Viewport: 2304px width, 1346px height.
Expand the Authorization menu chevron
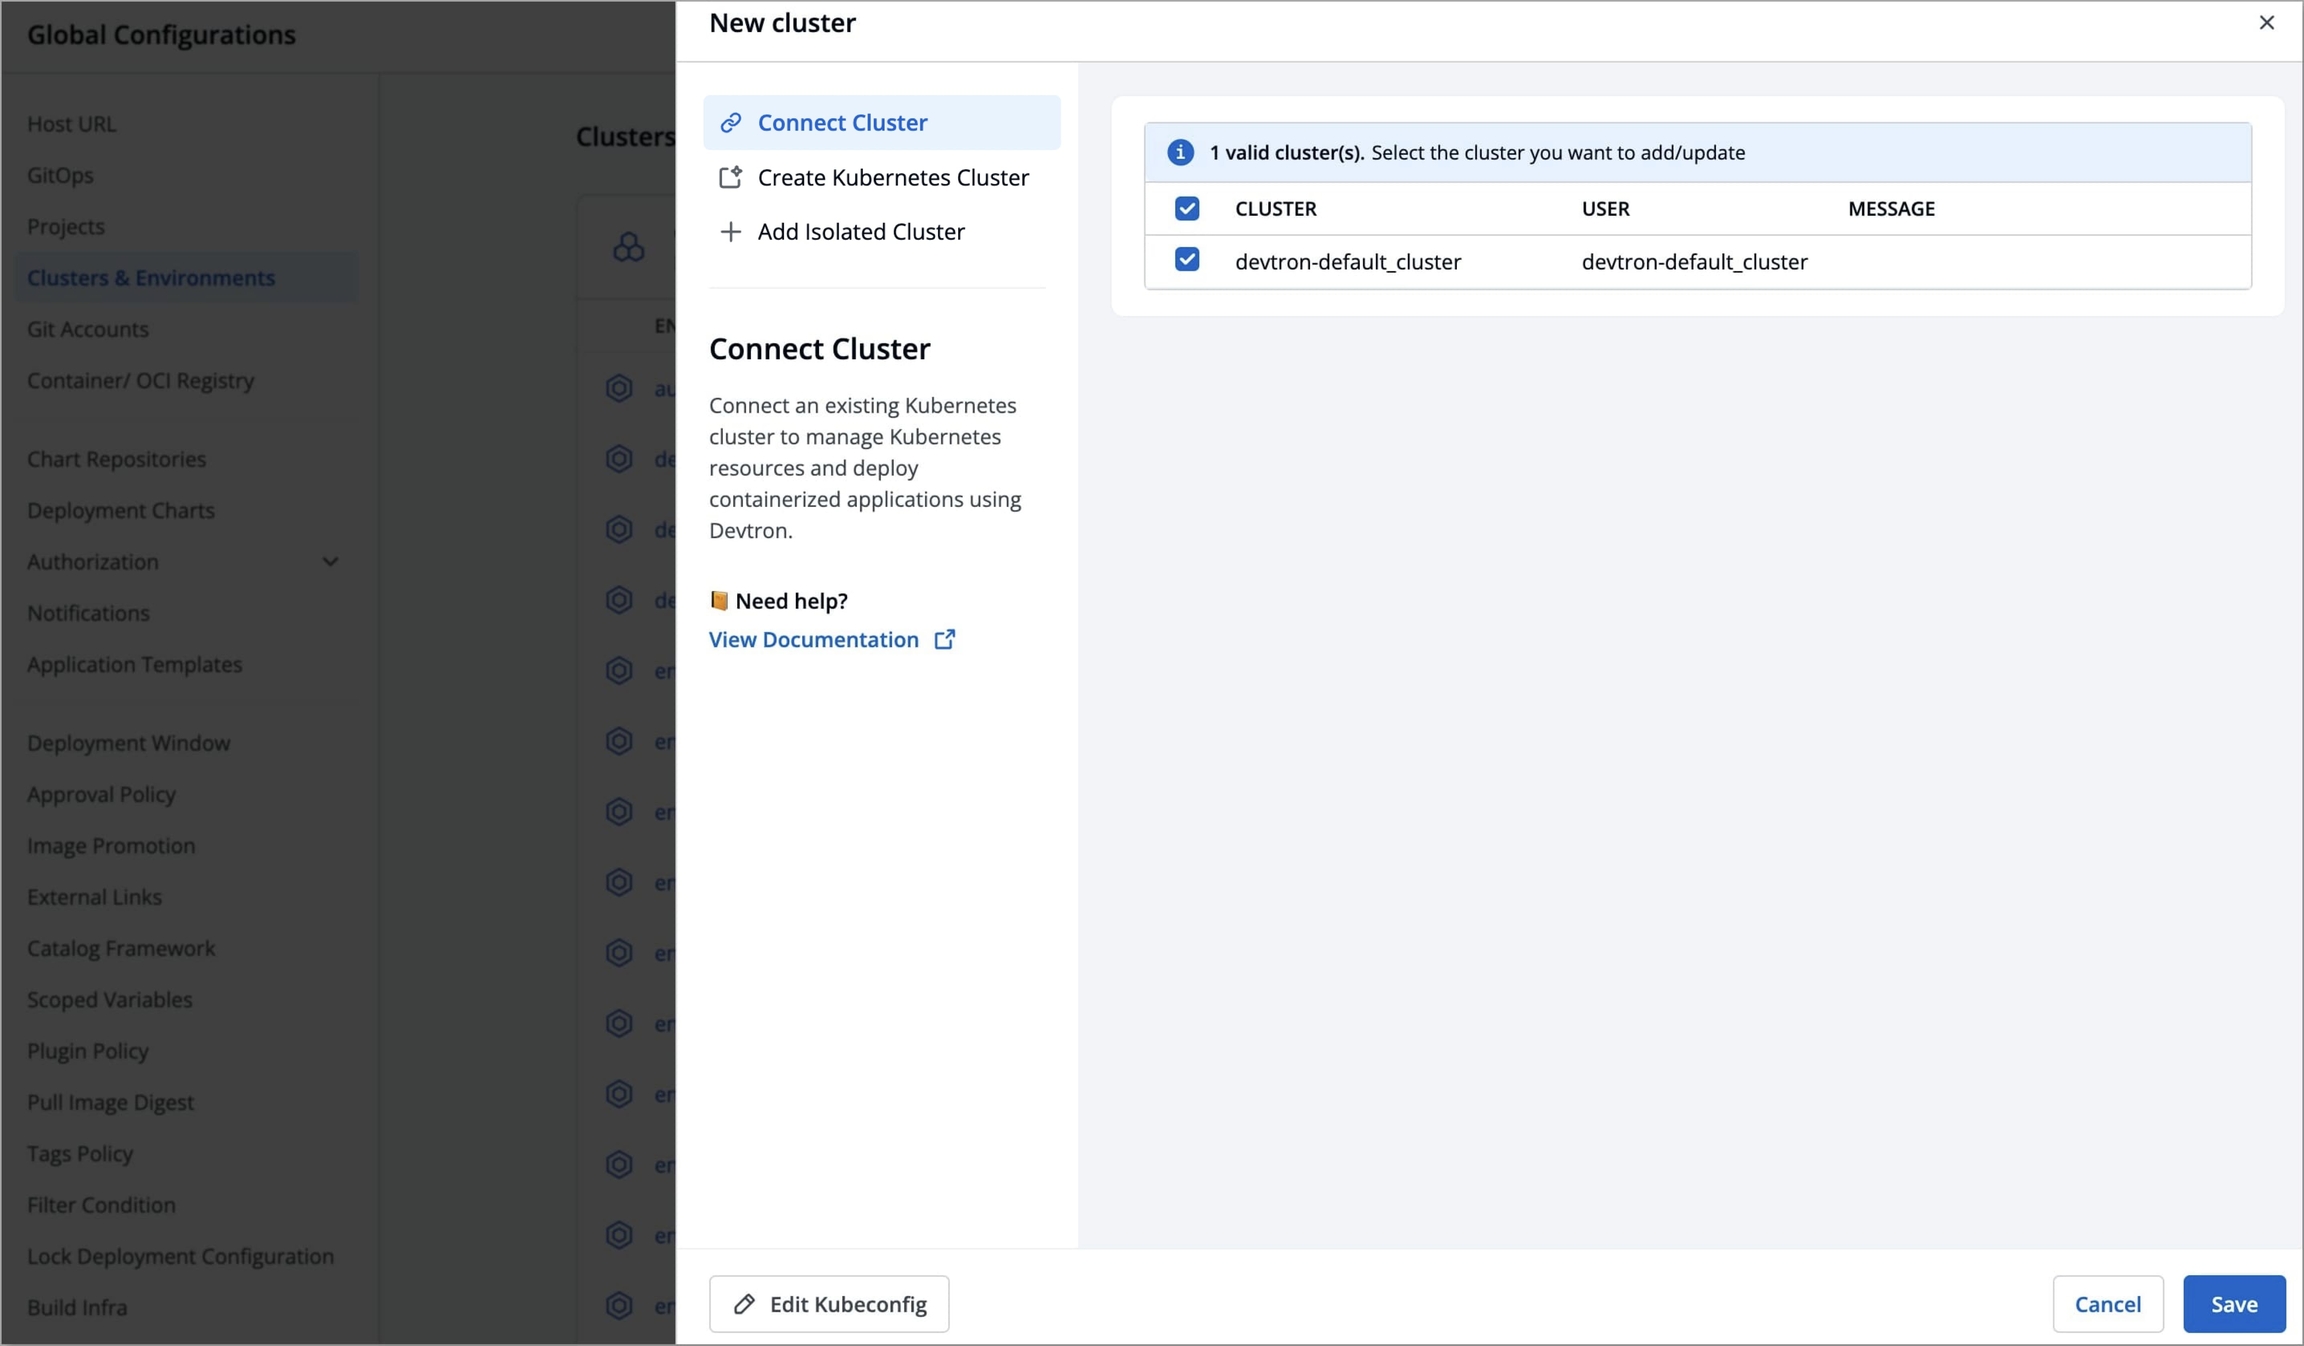click(x=330, y=562)
